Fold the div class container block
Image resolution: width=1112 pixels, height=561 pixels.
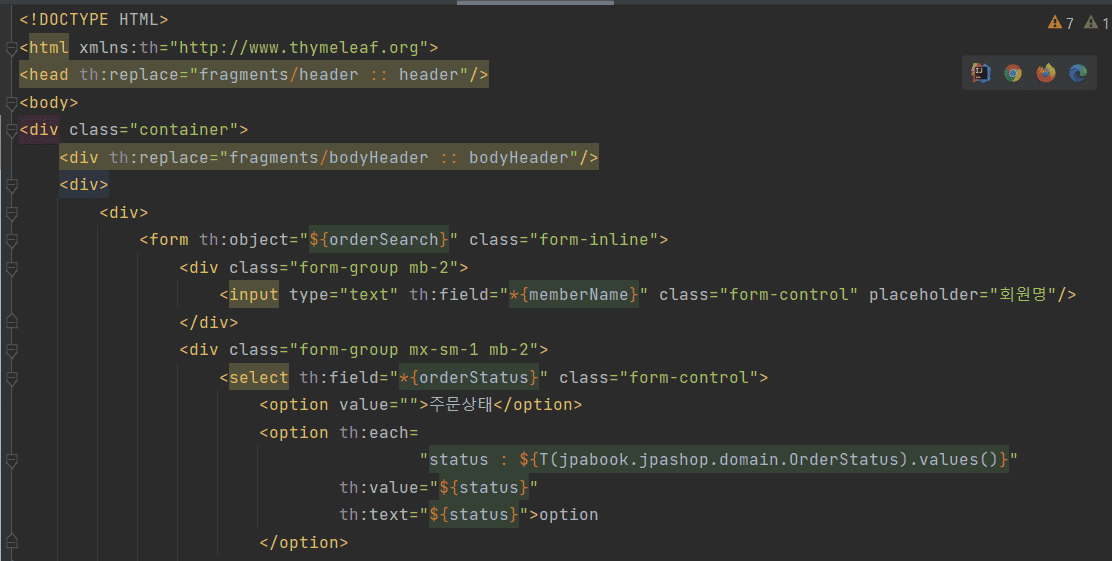[x=11, y=130]
